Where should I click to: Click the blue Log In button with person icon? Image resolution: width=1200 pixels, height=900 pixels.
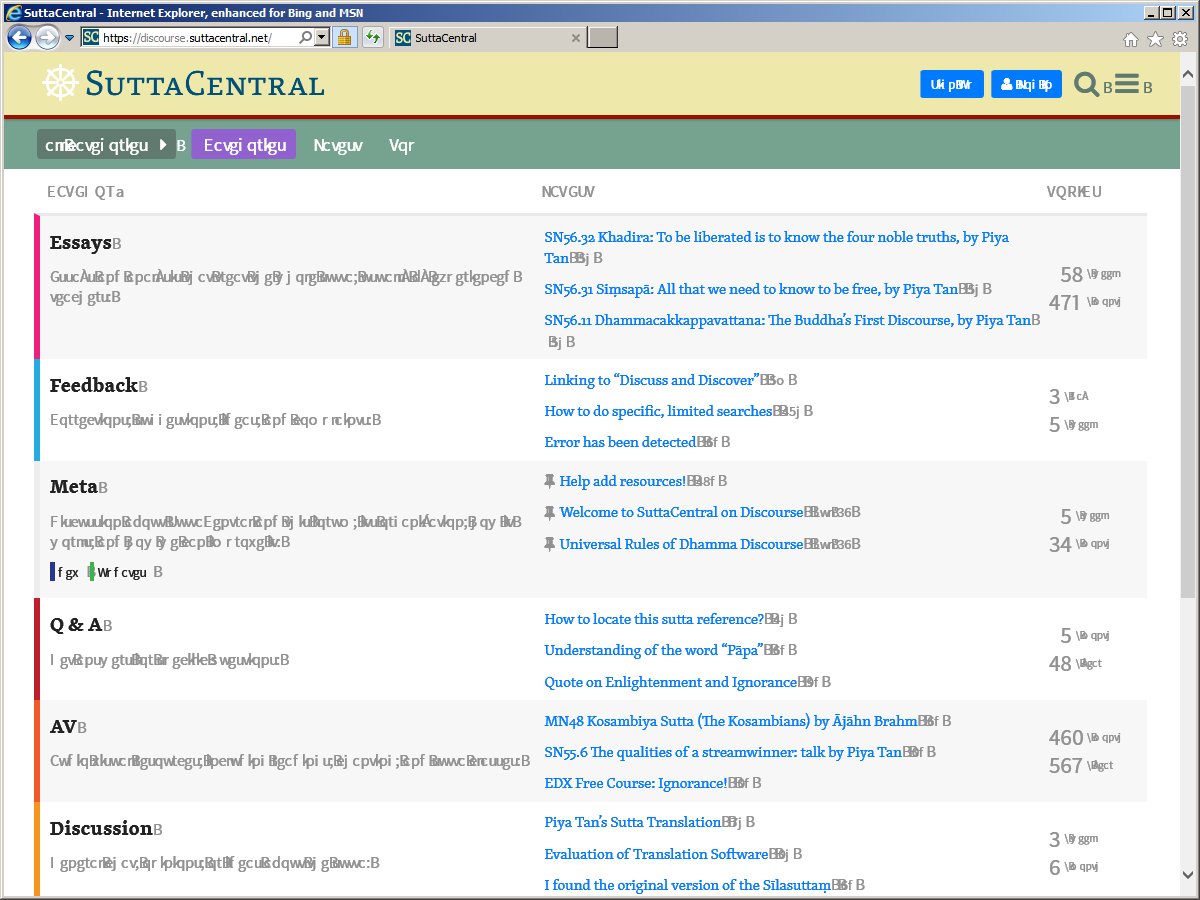pyautogui.click(x=1027, y=84)
